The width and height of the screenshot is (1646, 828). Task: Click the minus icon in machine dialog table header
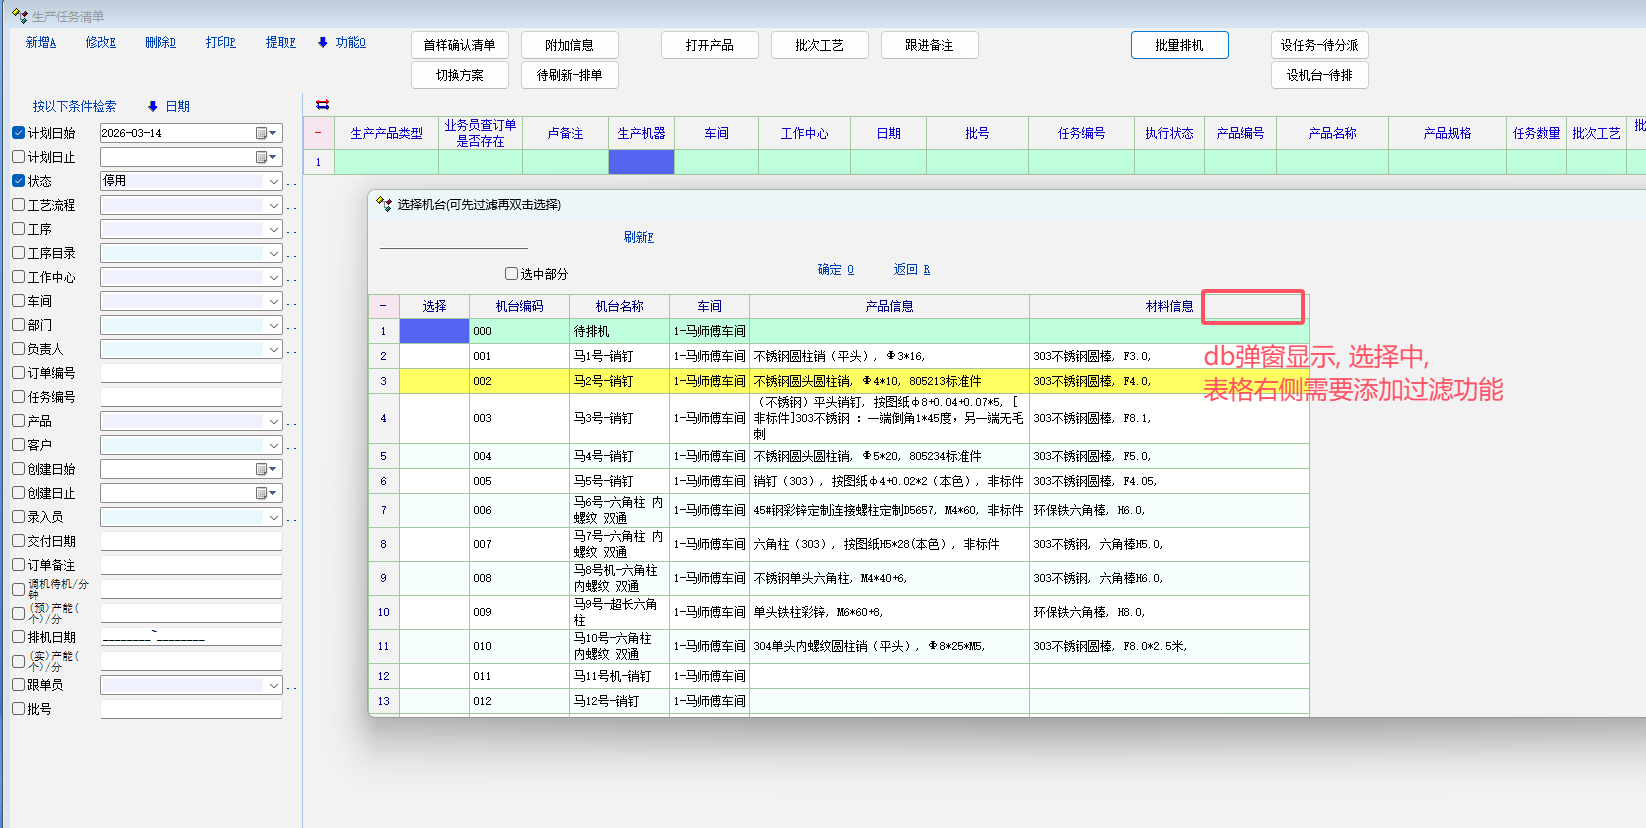(383, 306)
